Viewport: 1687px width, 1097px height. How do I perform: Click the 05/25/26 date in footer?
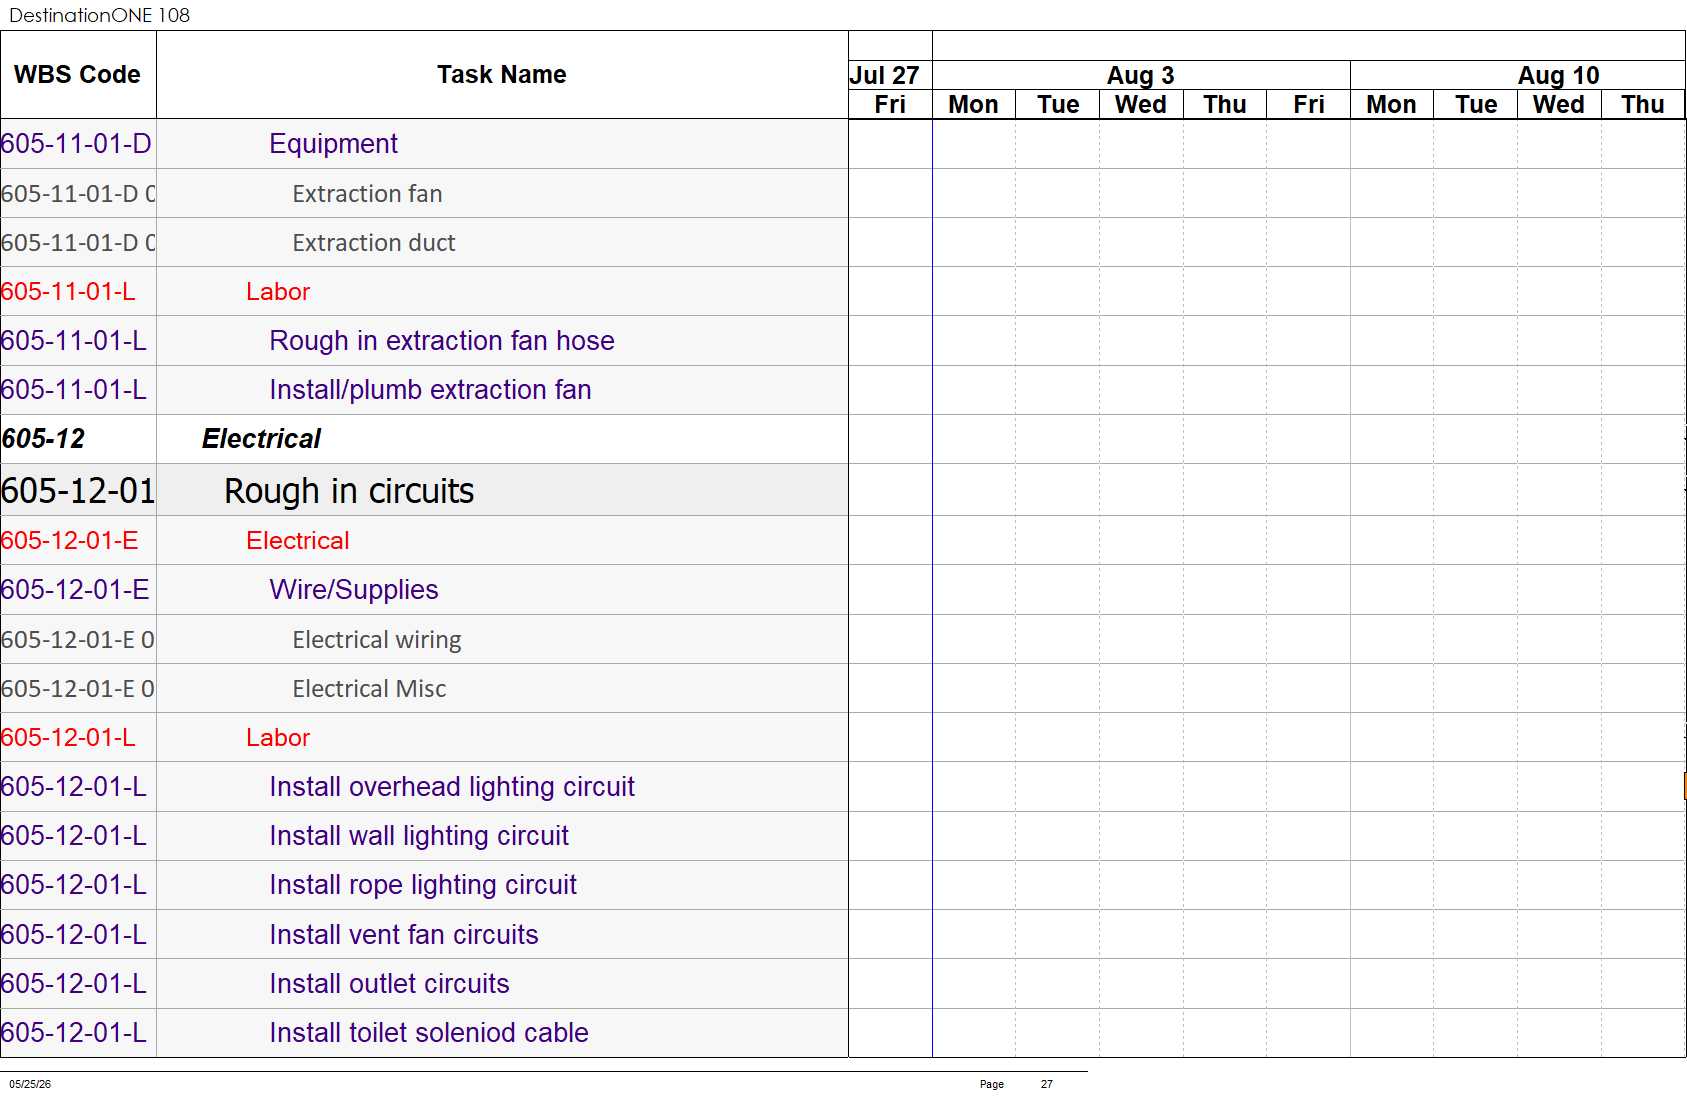(30, 1084)
